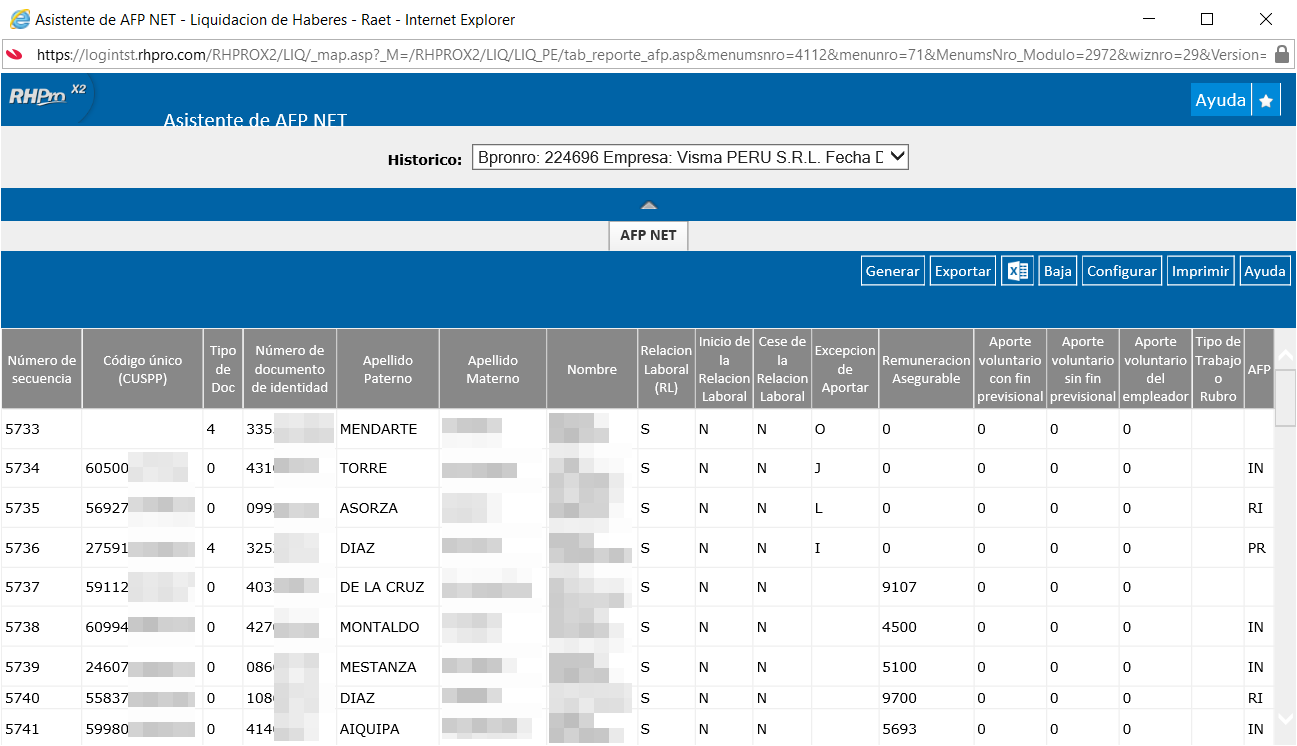
Task: Click the Número de secuencia column header
Action: tap(42, 369)
